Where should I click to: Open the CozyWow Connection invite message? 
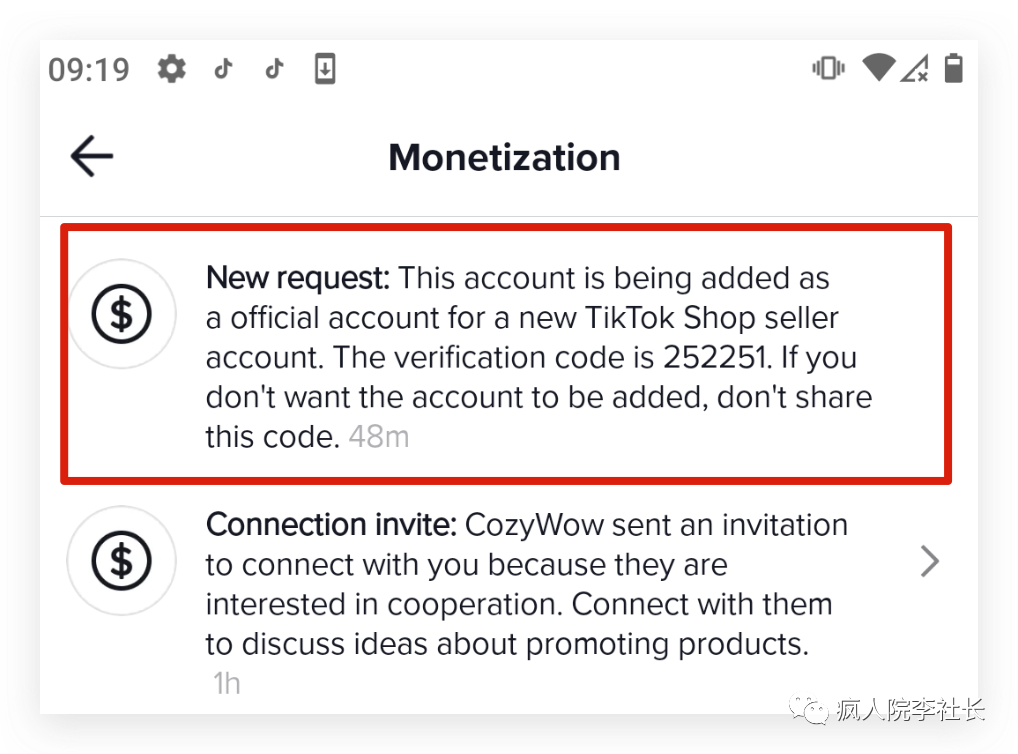[x=526, y=584]
